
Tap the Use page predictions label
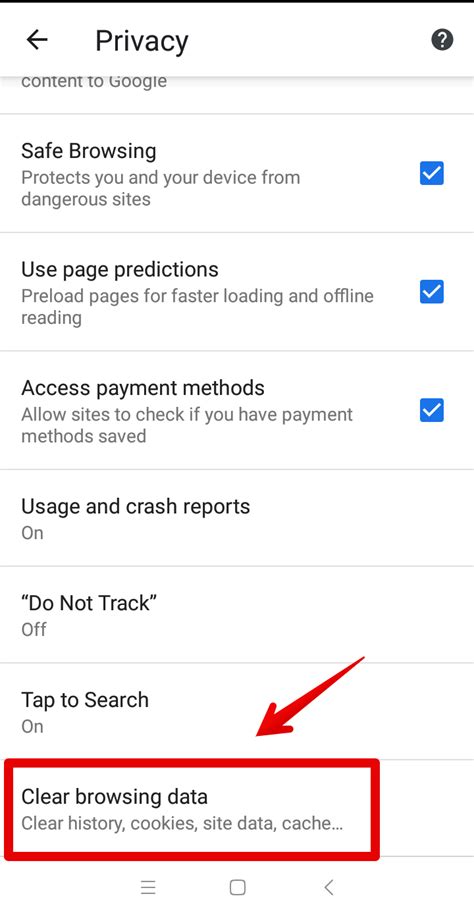120,270
